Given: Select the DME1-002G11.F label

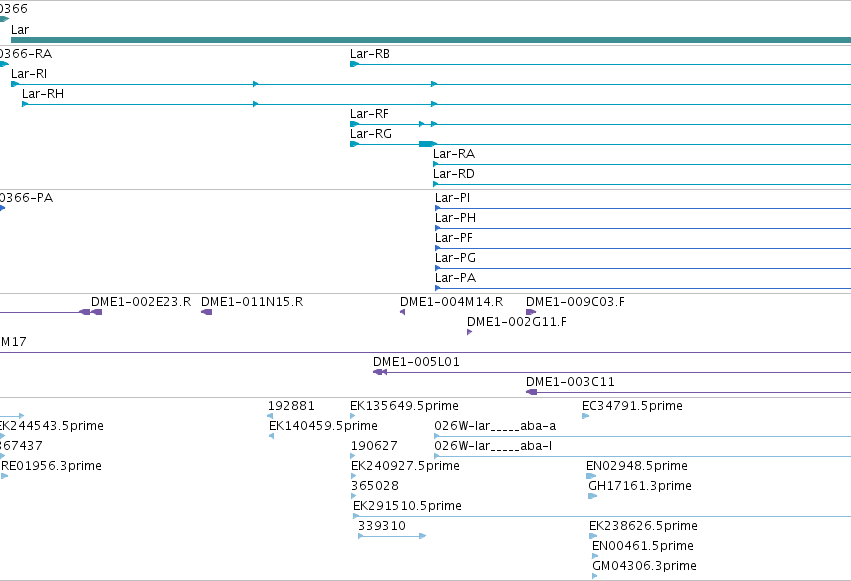Looking at the screenshot, I should (x=517, y=322).
